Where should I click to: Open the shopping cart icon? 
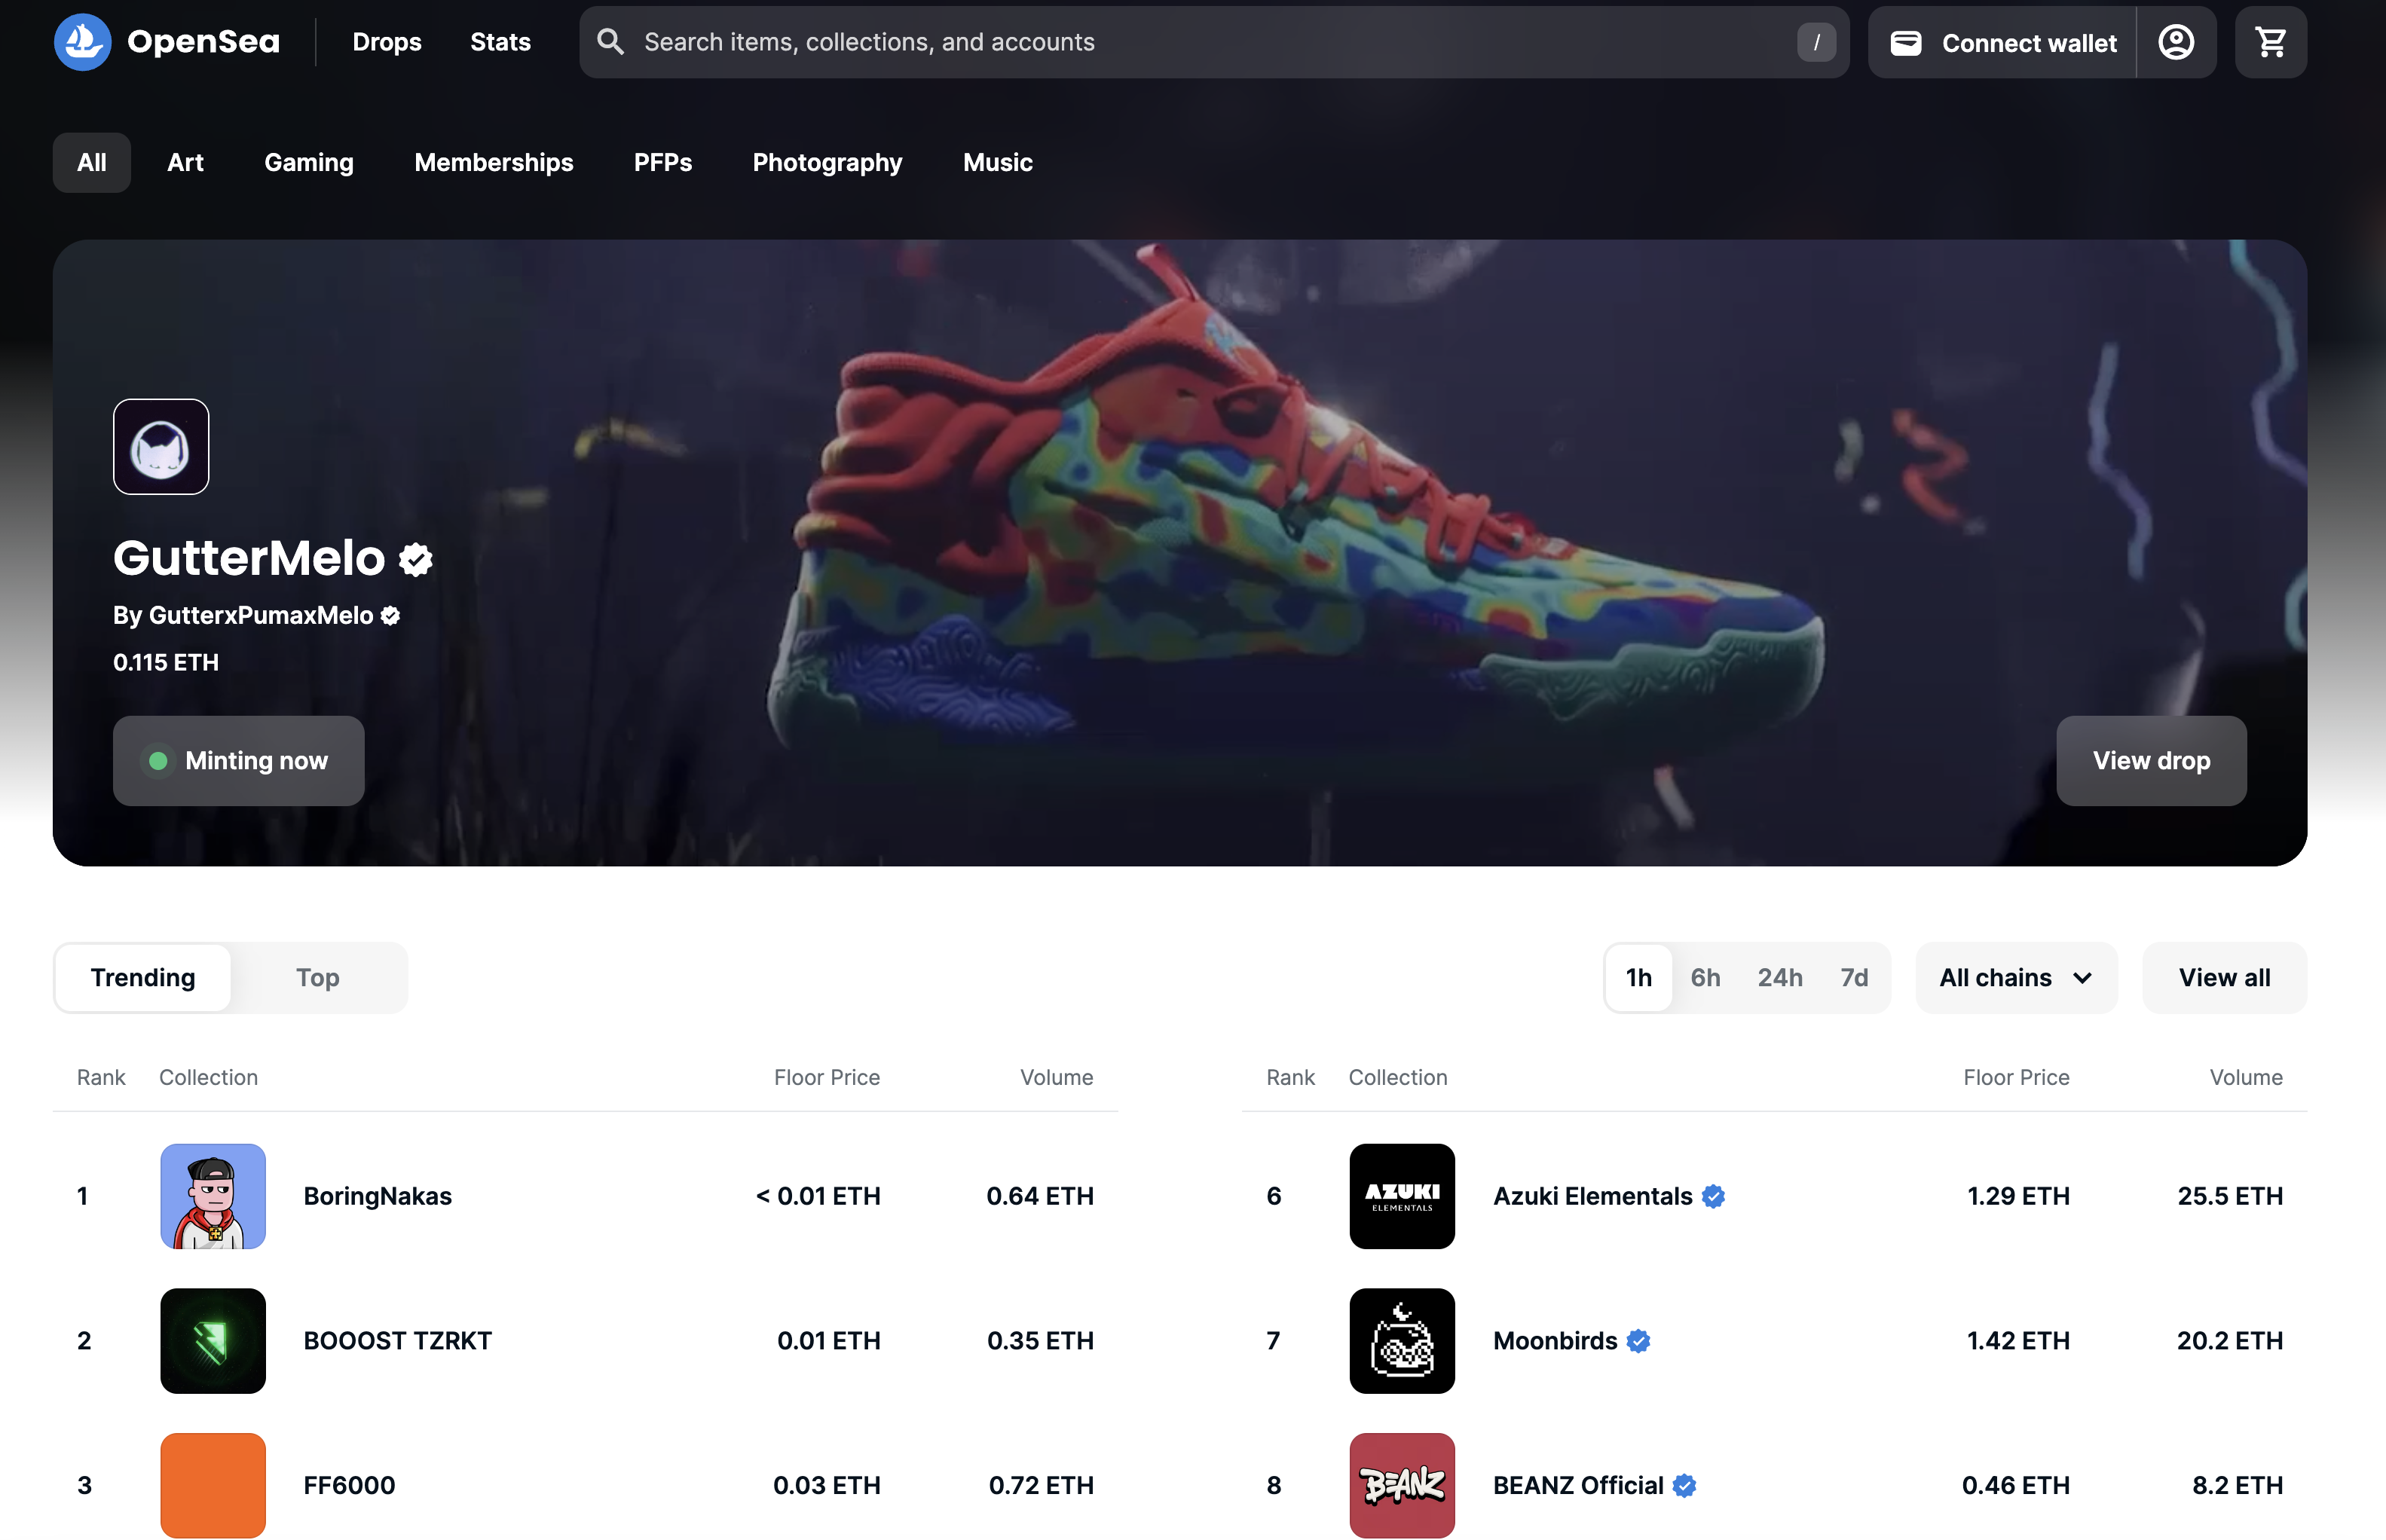[2270, 42]
